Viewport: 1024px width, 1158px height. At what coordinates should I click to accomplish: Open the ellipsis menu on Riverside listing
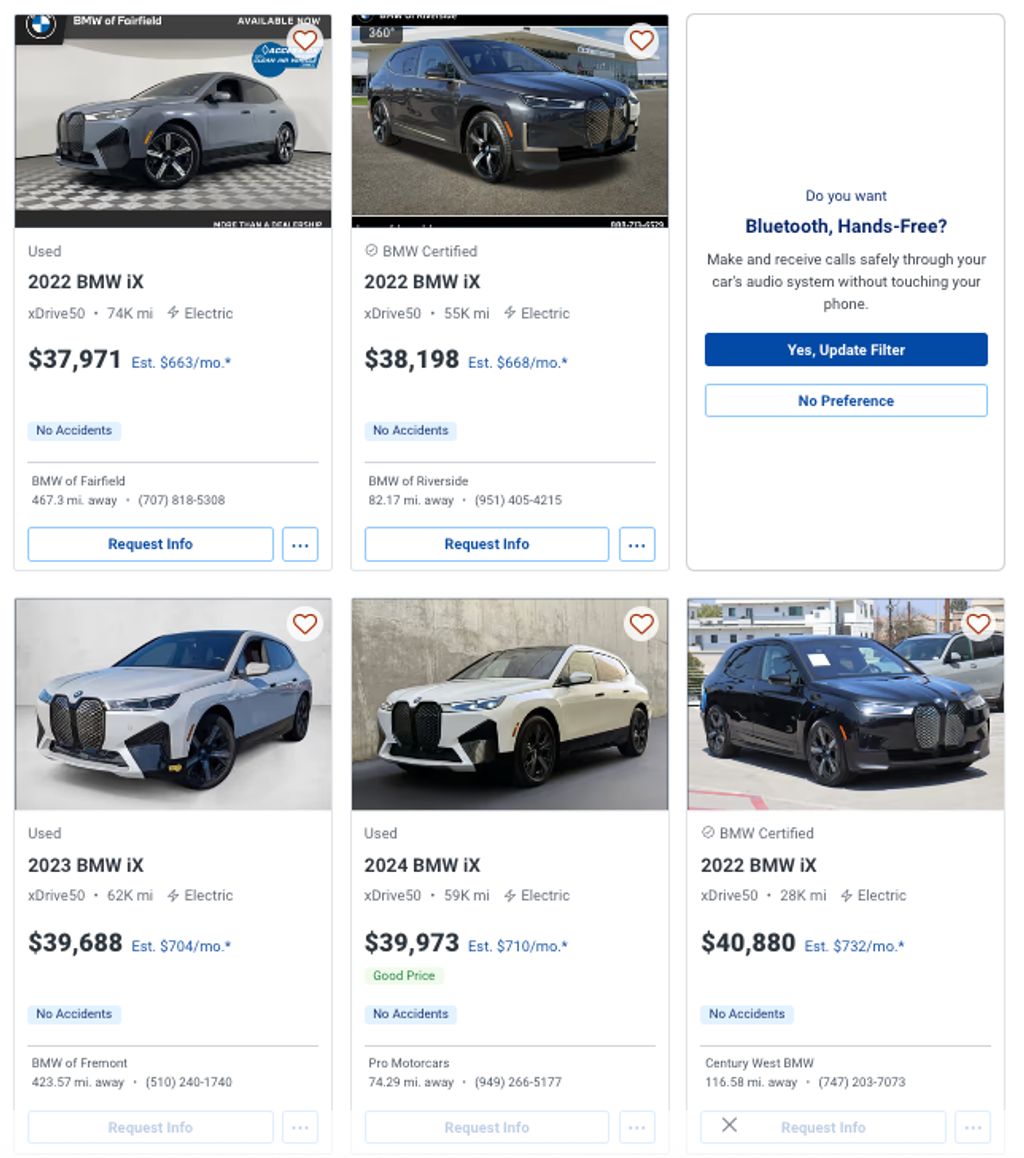click(637, 544)
